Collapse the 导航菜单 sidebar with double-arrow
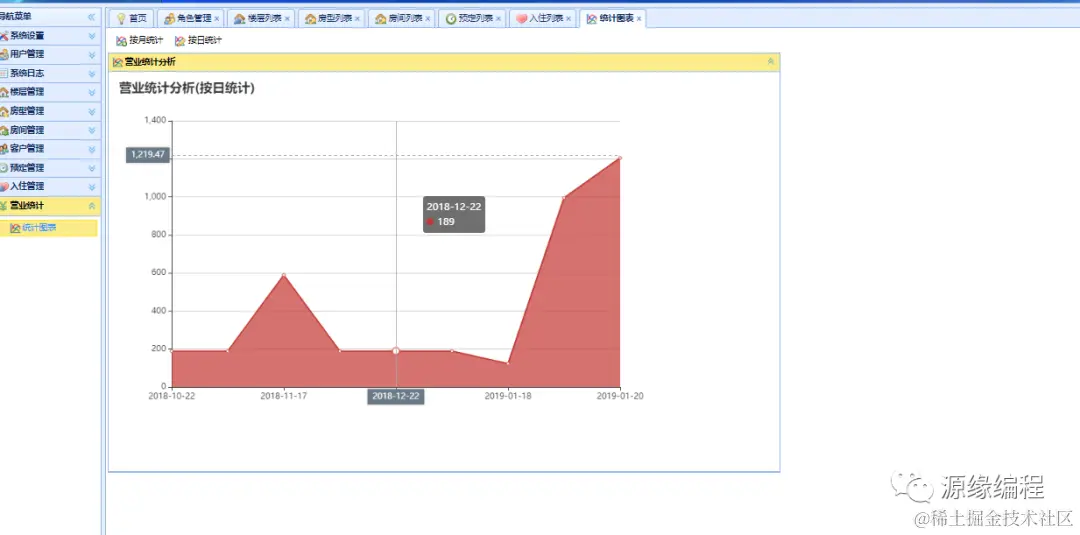This screenshot has width=1080, height=535. point(91,17)
